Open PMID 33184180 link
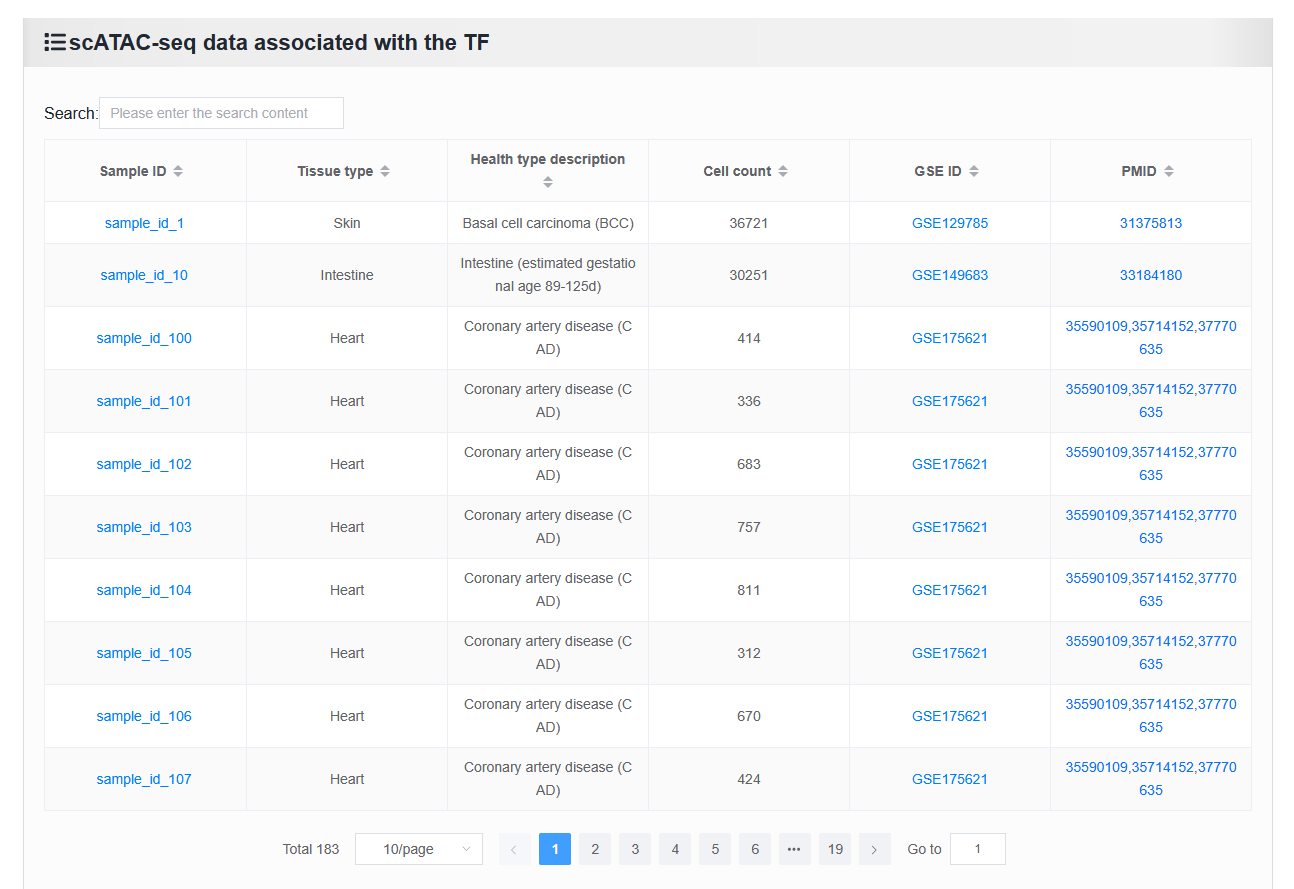Image resolution: width=1294 pixels, height=889 pixels. (1151, 275)
